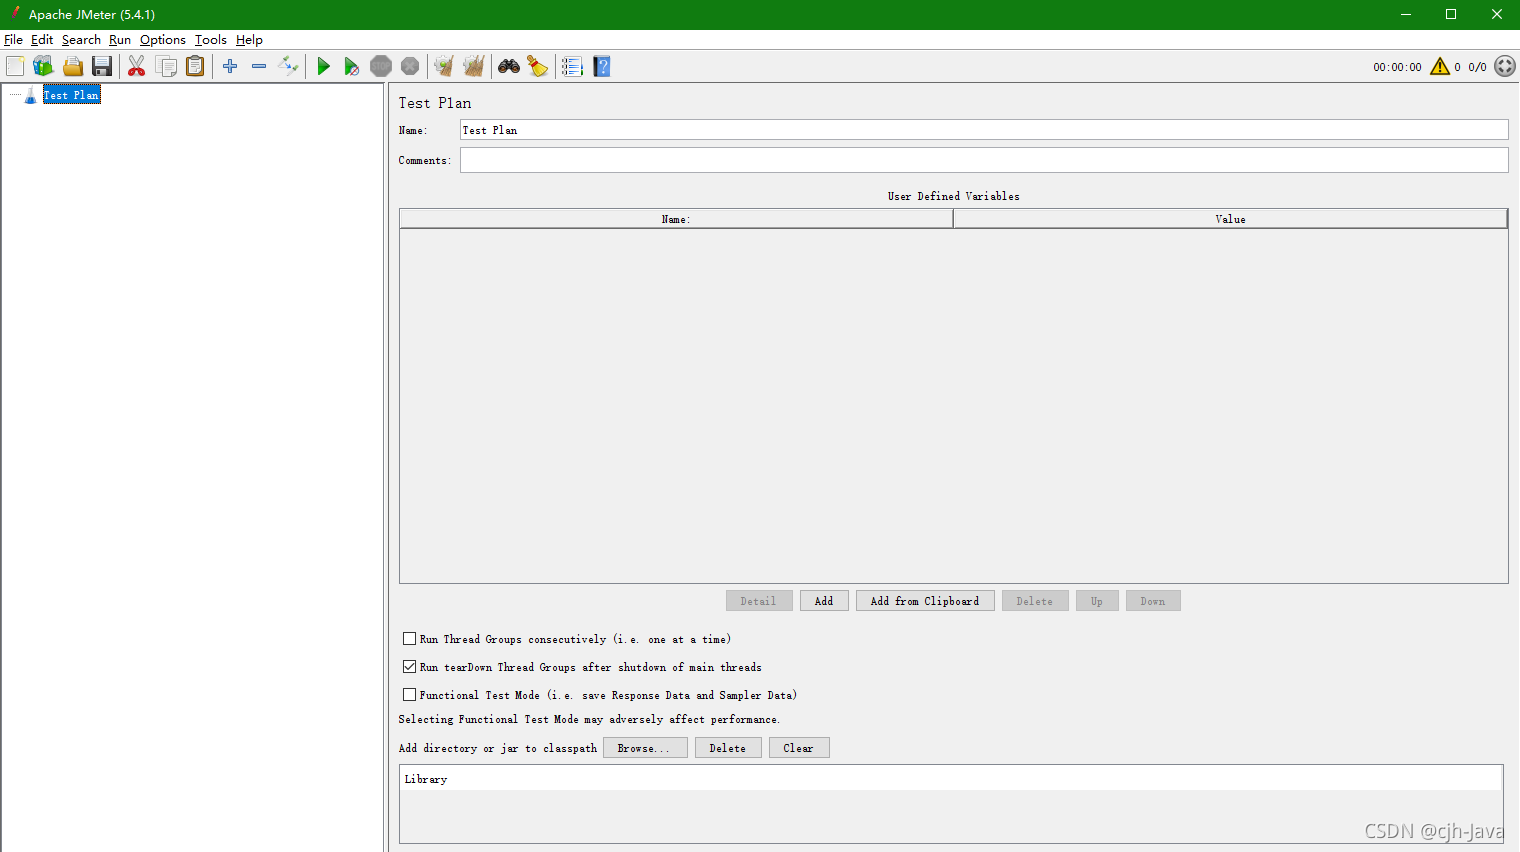Click into the Comments text field
The image size is (1520, 852).
pyautogui.click(x=984, y=160)
